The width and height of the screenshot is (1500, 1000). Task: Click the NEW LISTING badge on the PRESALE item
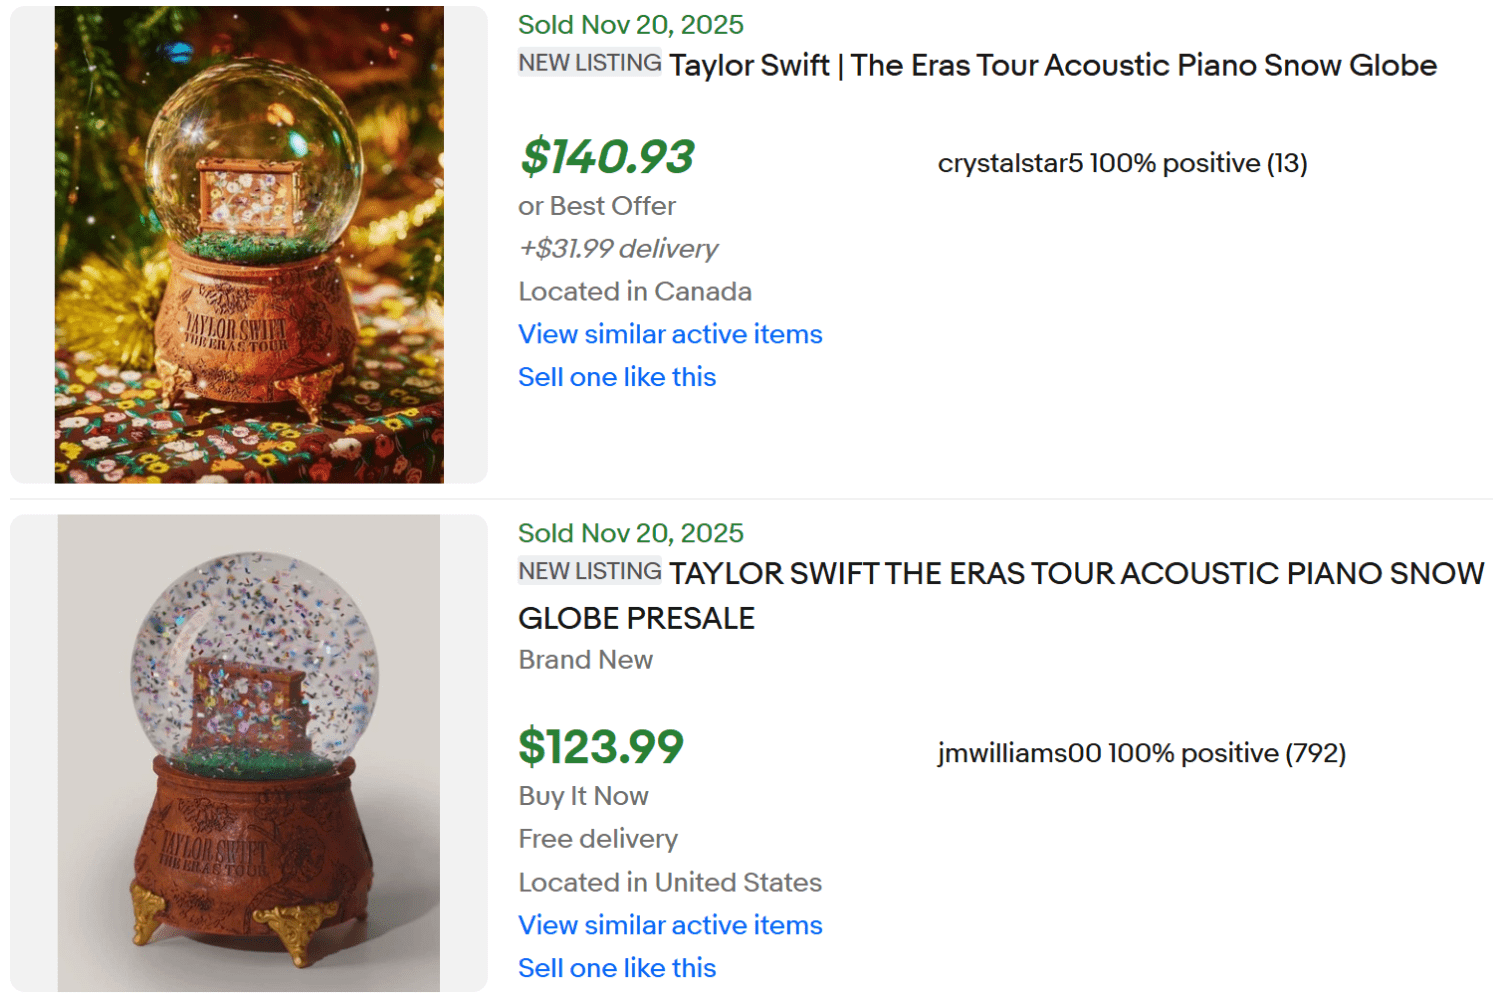point(589,570)
